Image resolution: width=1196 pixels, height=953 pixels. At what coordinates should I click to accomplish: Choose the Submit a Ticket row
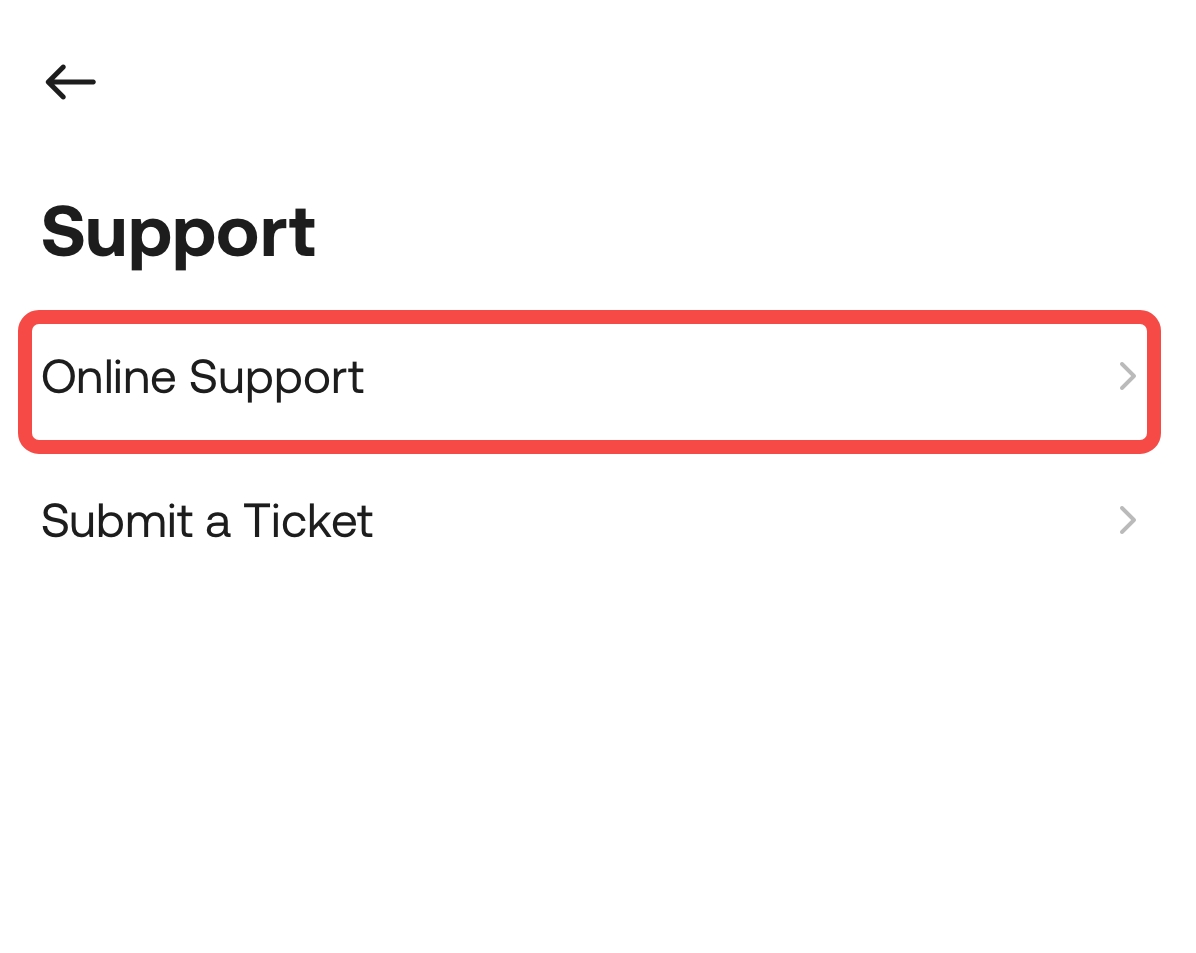click(590, 521)
